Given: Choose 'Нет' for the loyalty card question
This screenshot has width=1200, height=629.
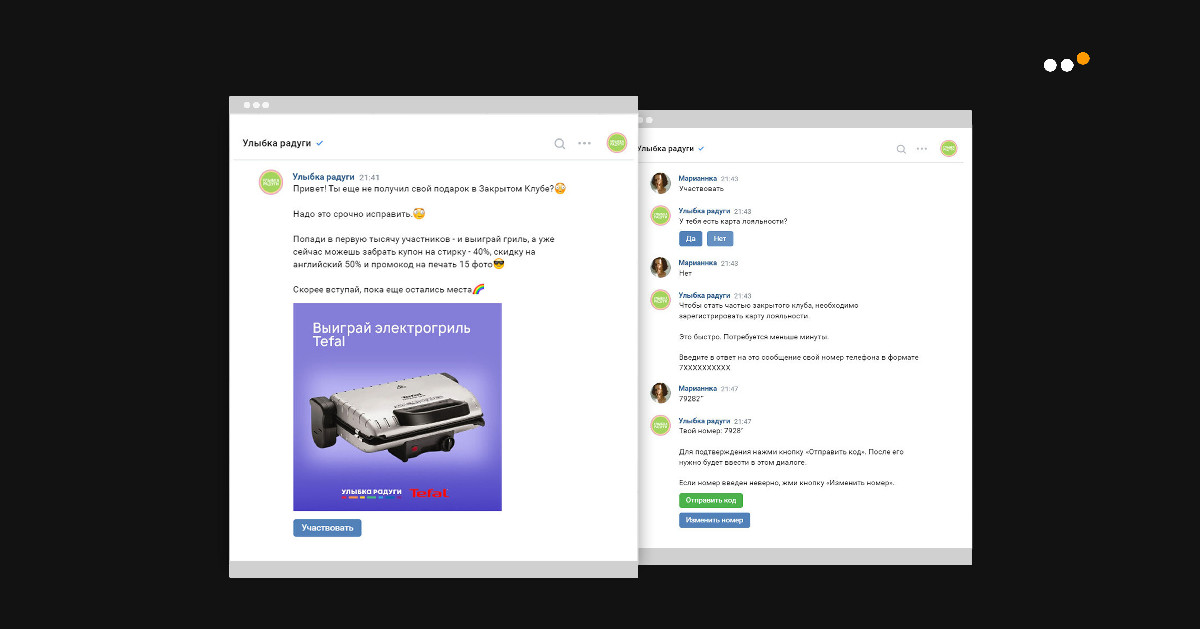Looking at the screenshot, I should pyautogui.click(x=720, y=239).
